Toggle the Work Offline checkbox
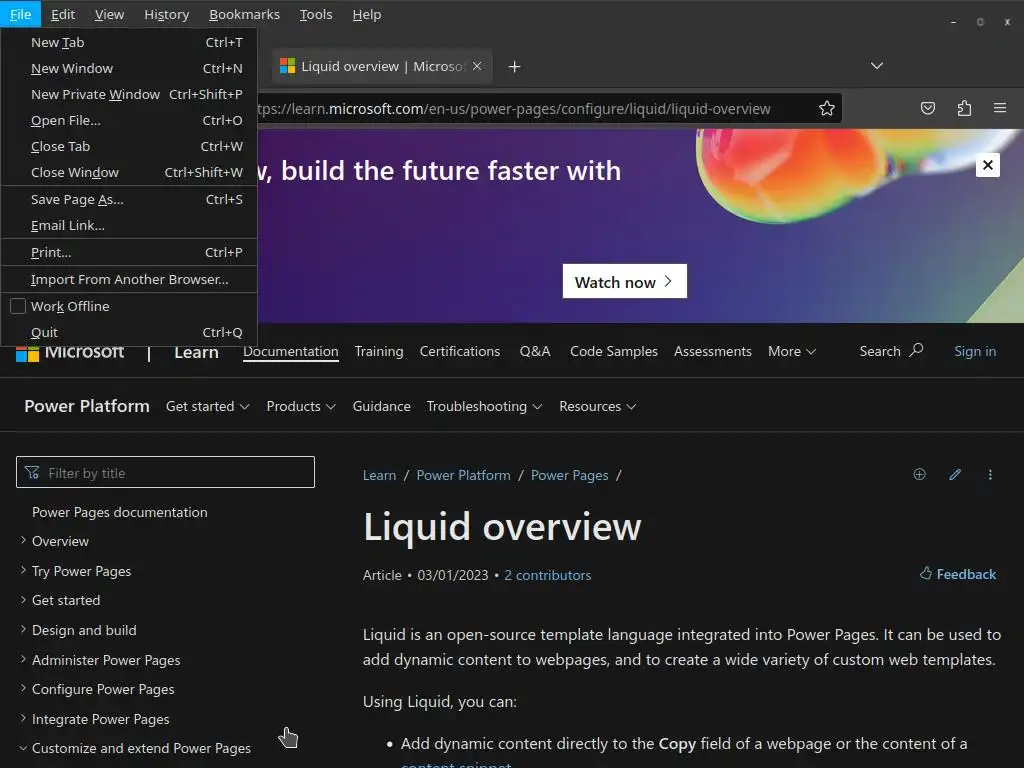Screen dimensions: 1024x768 pos(18,306)
